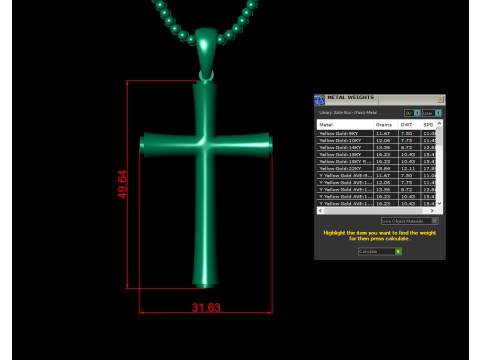Click the Metal Weights scale icon
Image resolution: width=480 pixels, height=360 pixels.
(319, 99)
